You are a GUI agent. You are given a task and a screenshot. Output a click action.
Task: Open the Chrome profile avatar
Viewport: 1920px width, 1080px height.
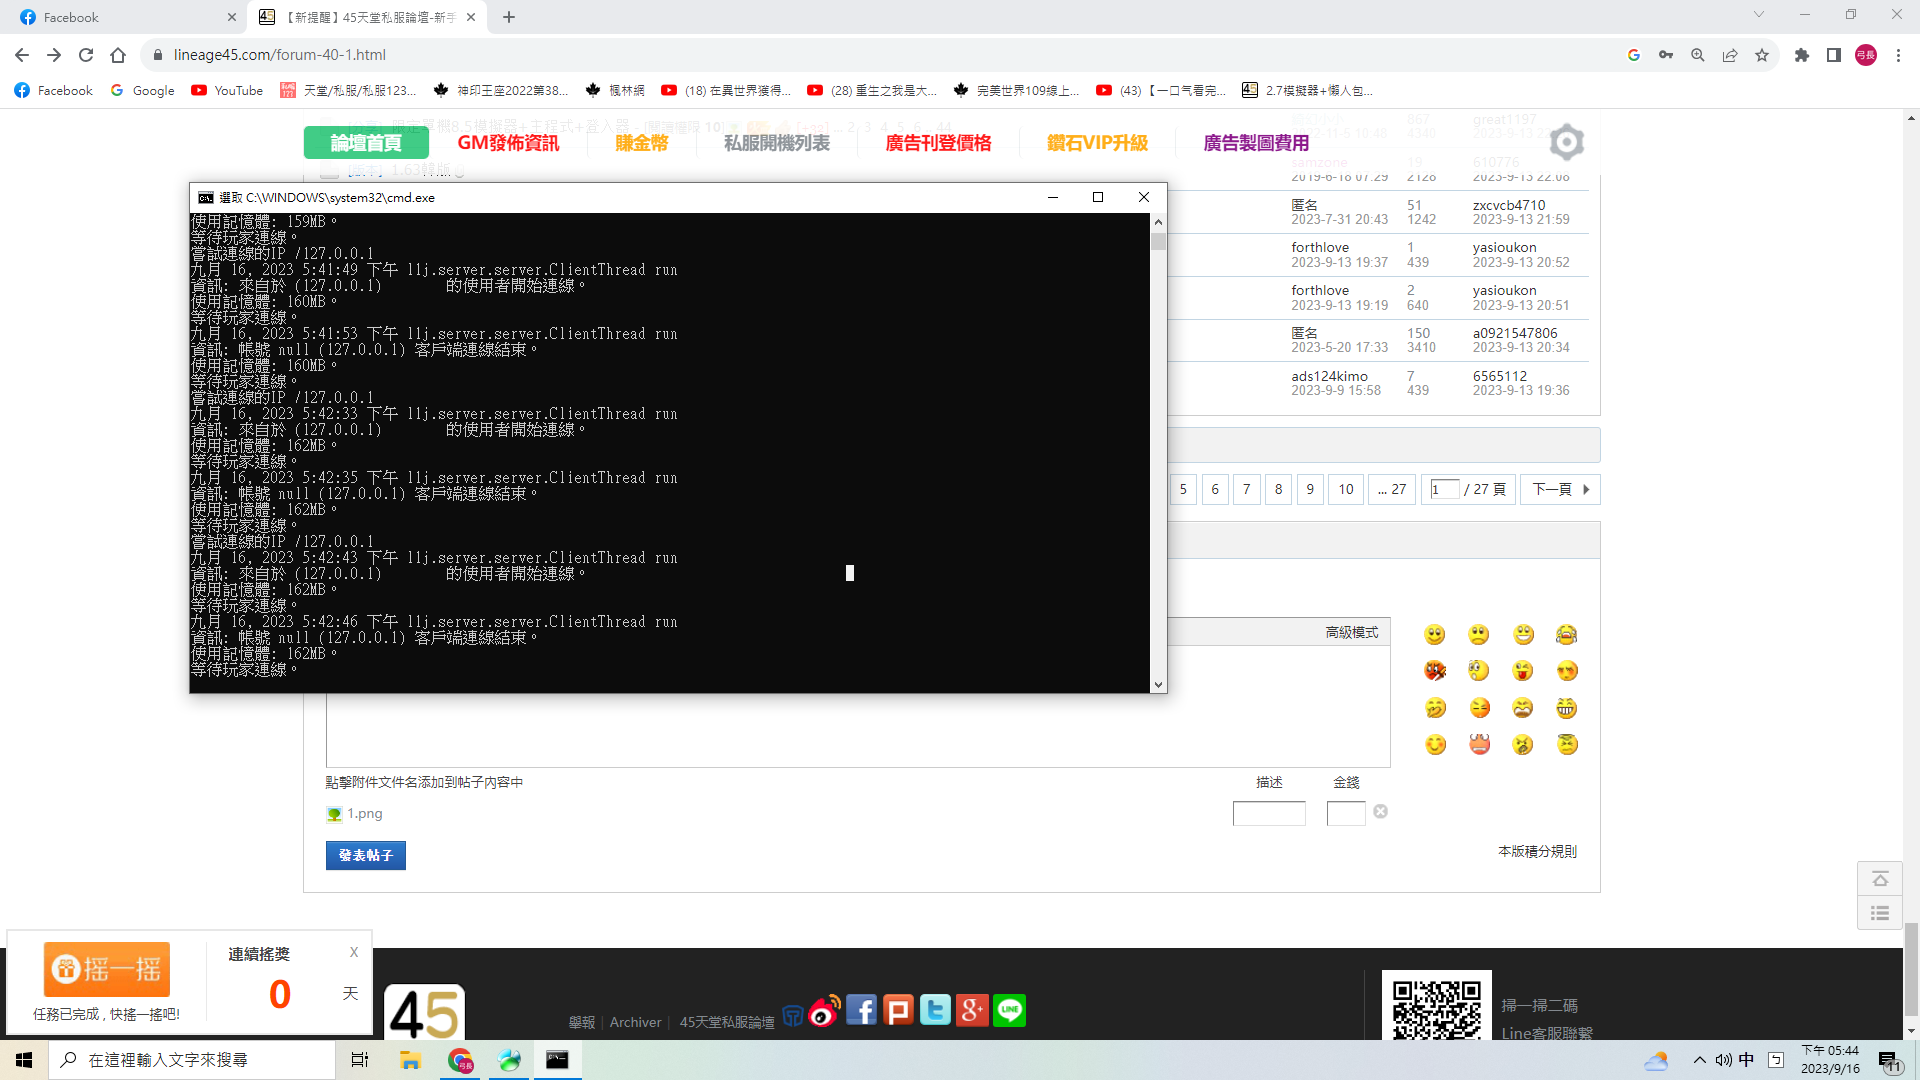(1866, 55)
